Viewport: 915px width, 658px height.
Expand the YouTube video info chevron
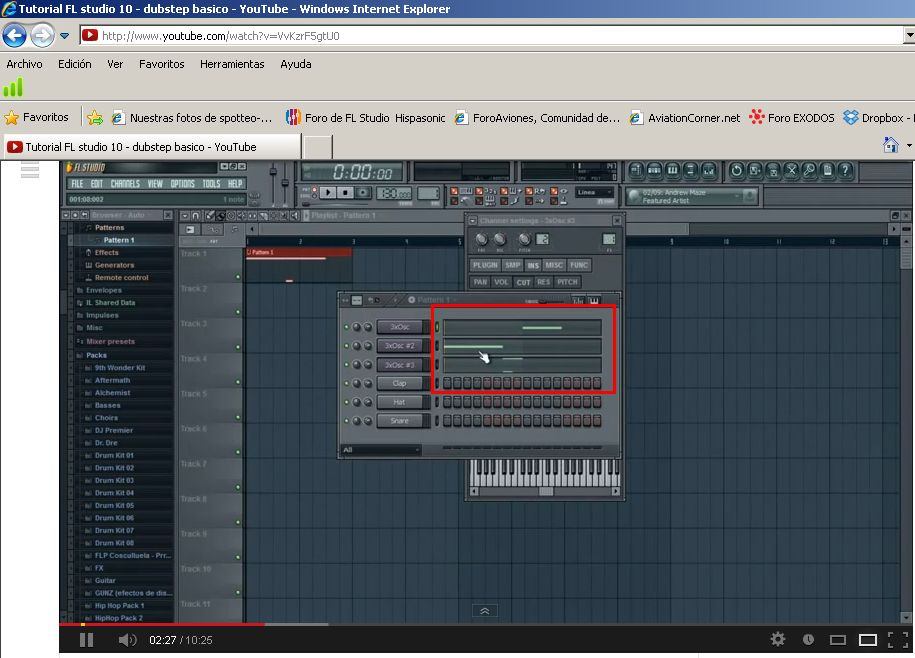[484, 610]
